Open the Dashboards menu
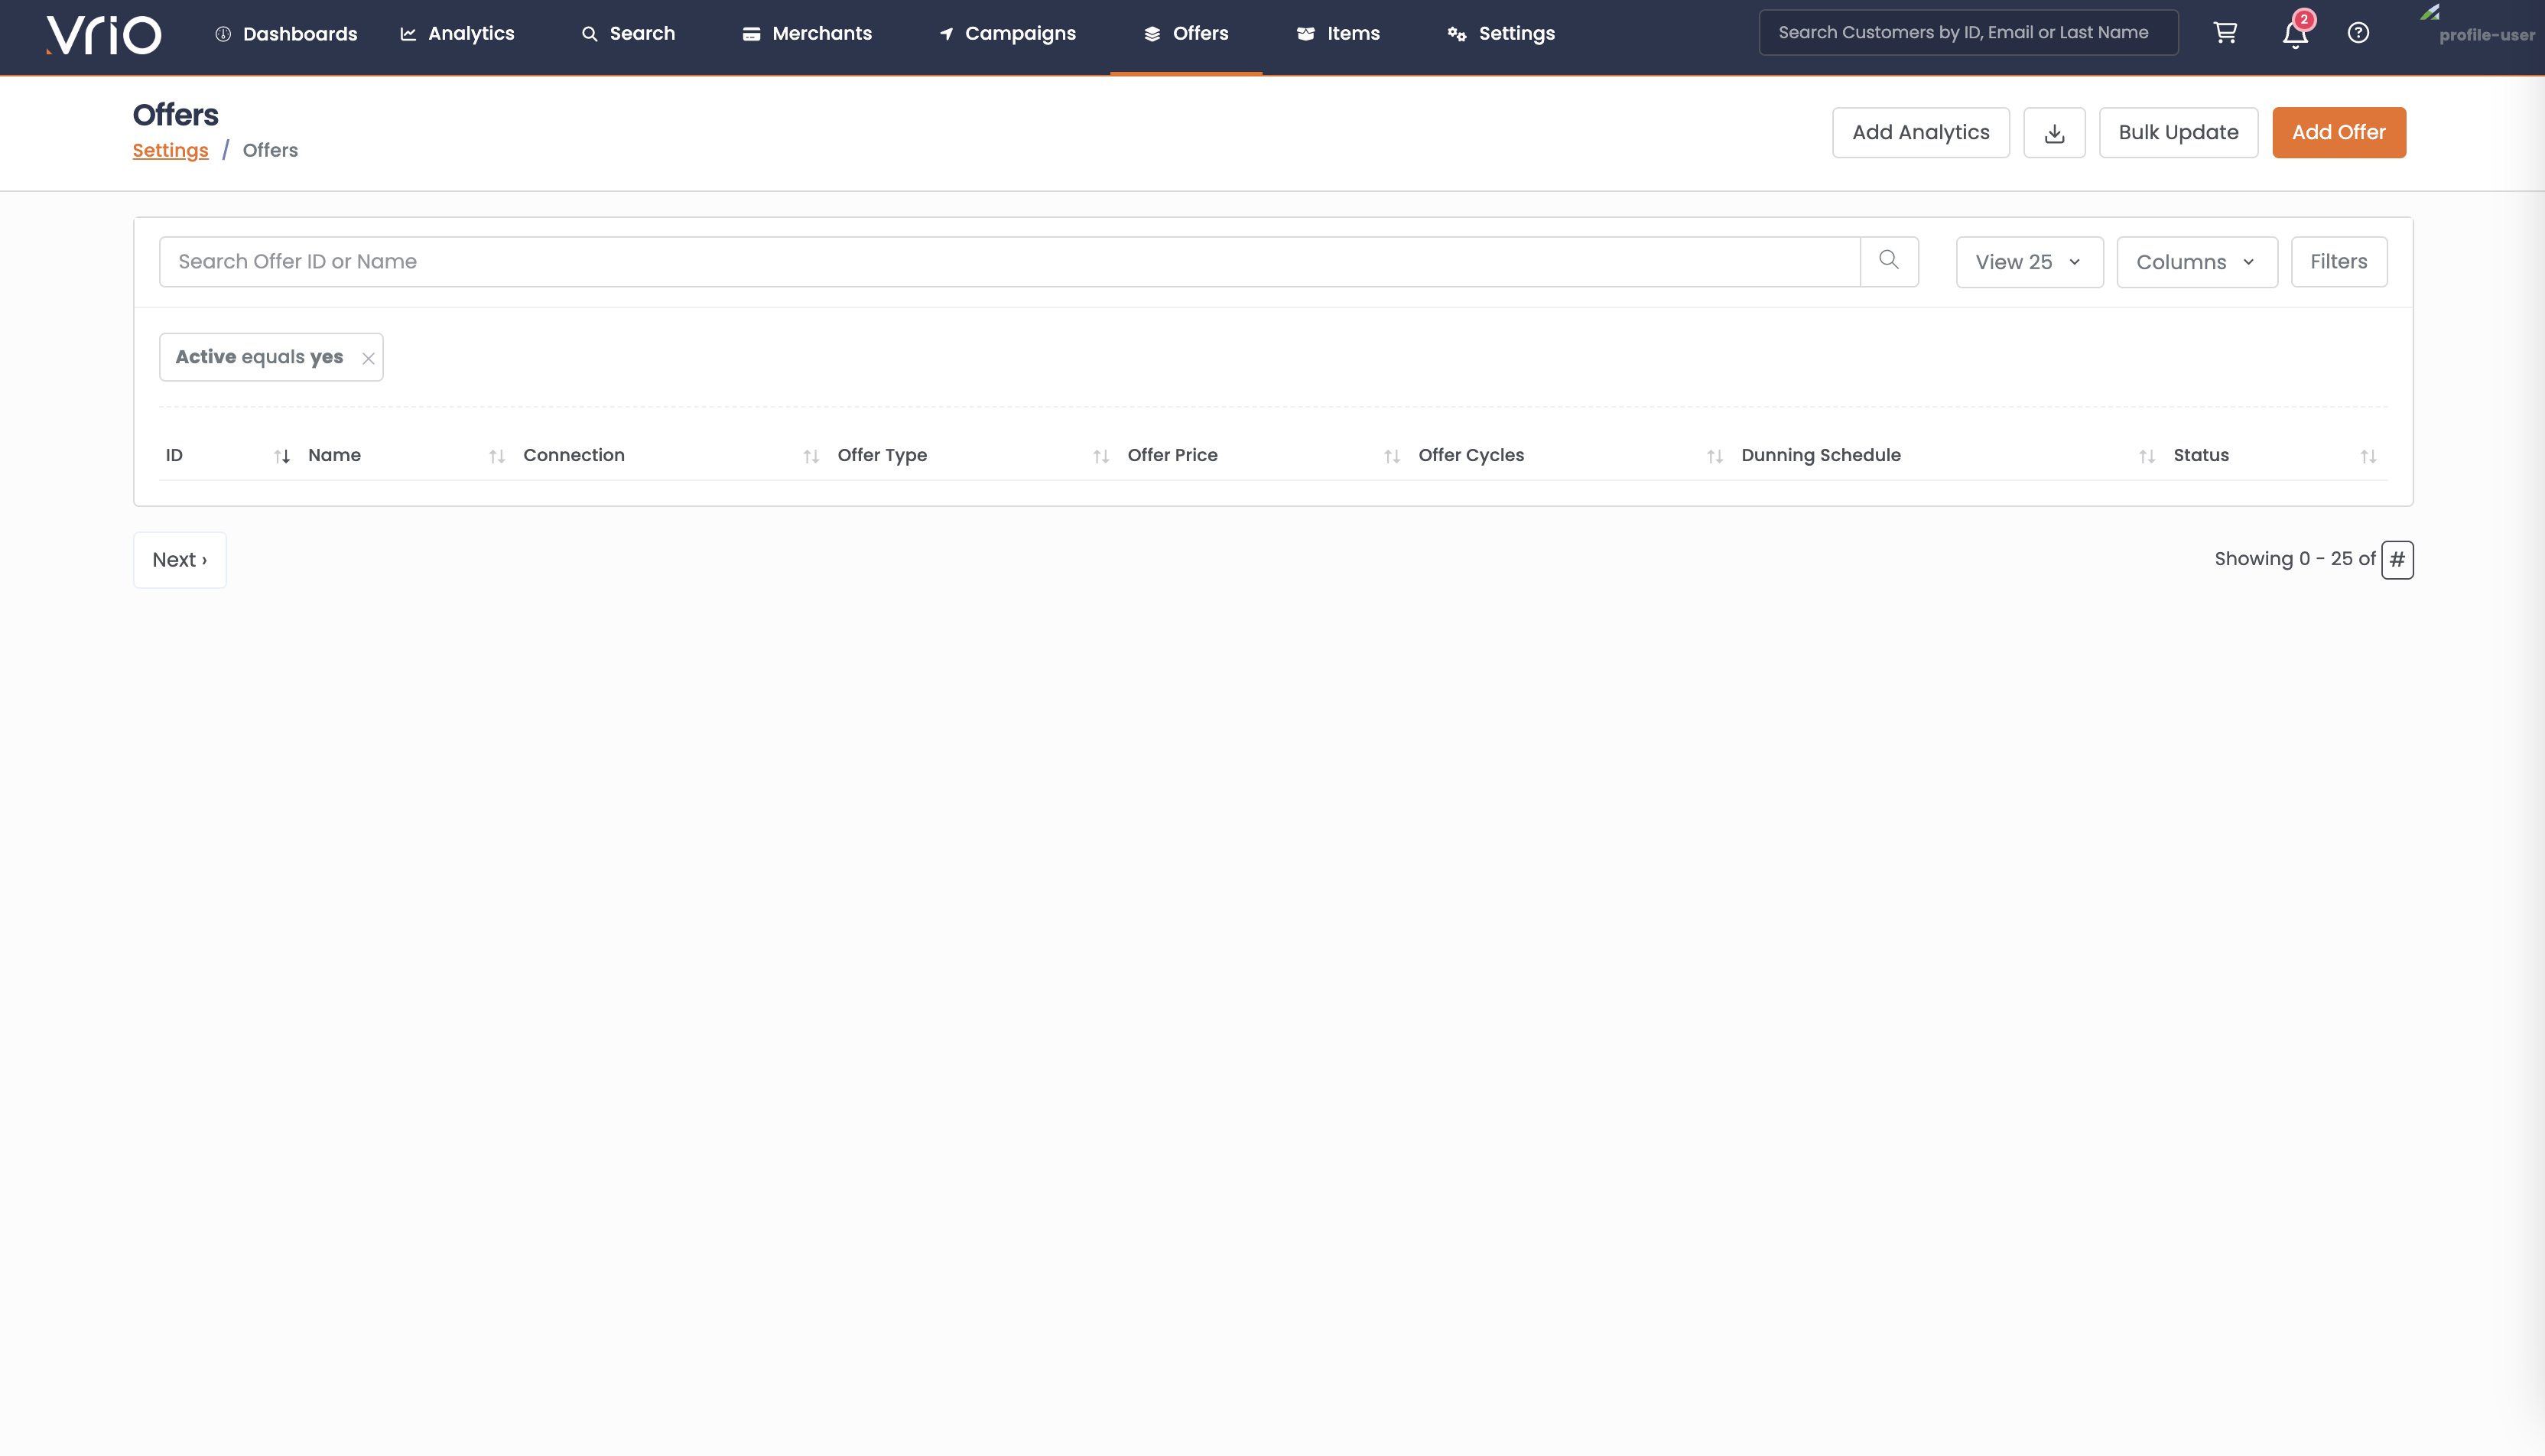 click(x=286, y=34)
